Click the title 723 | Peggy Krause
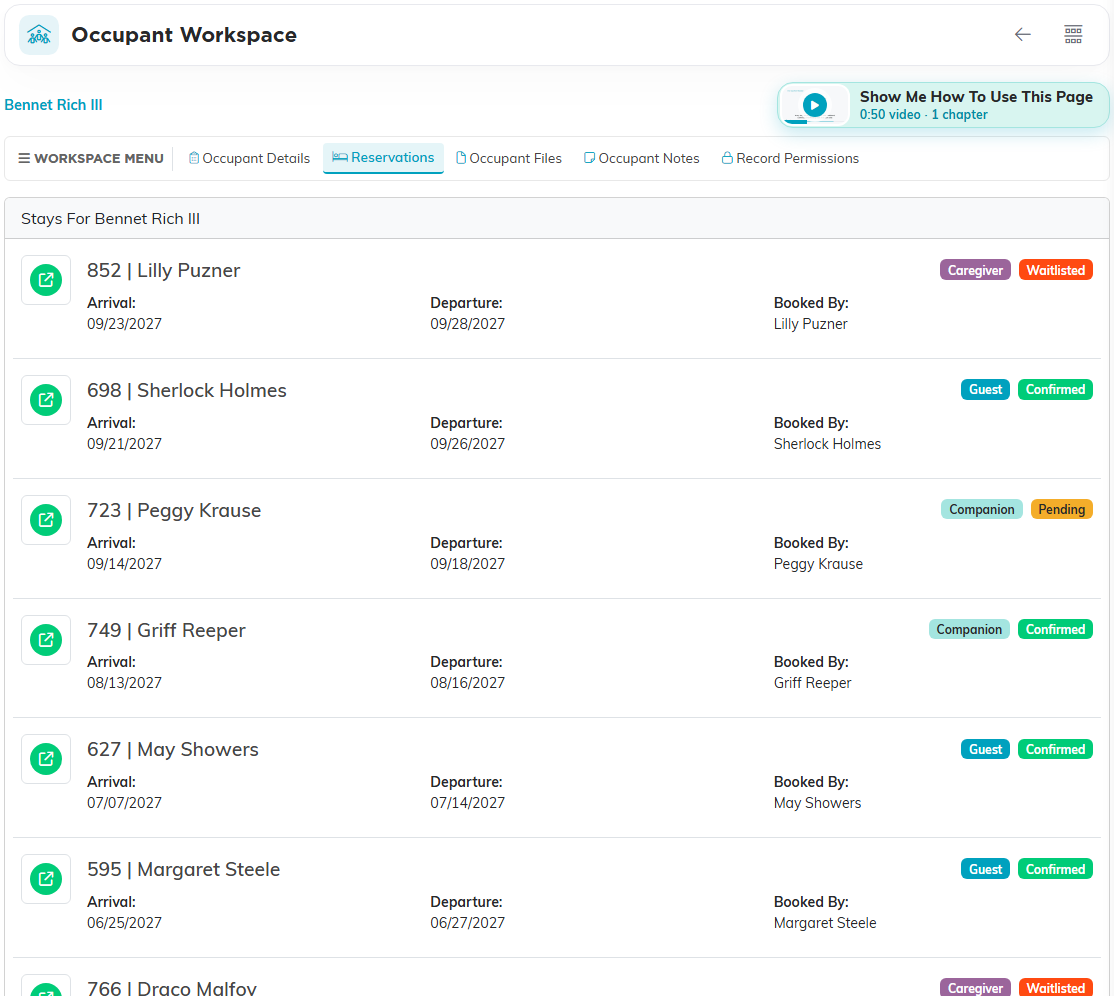The width and height of the screenshot is (1114, 996). pos(174,511)
